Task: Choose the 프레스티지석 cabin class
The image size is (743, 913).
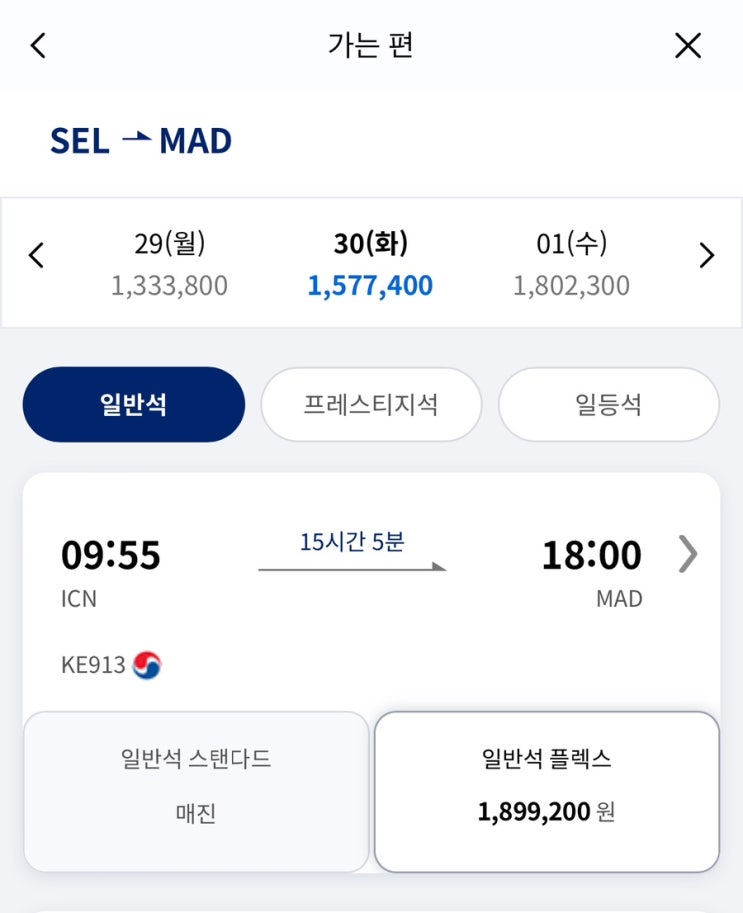Action: (371, 405)
